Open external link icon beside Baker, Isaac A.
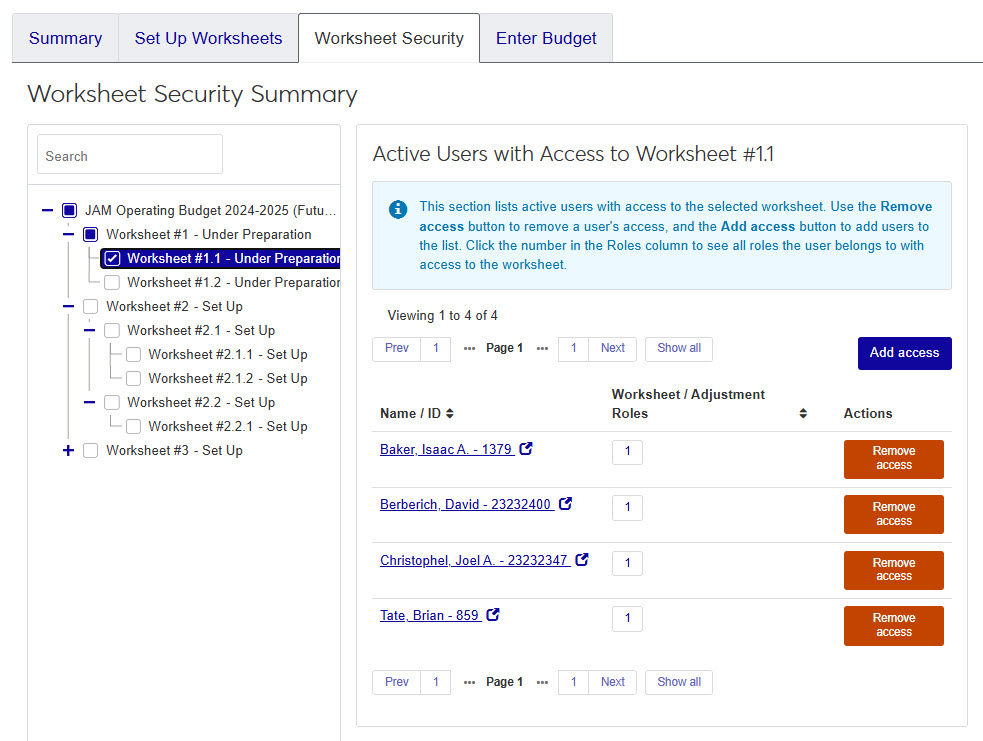Image resolution: width=983 pixels, height=741 pixels. coord(526,449)
